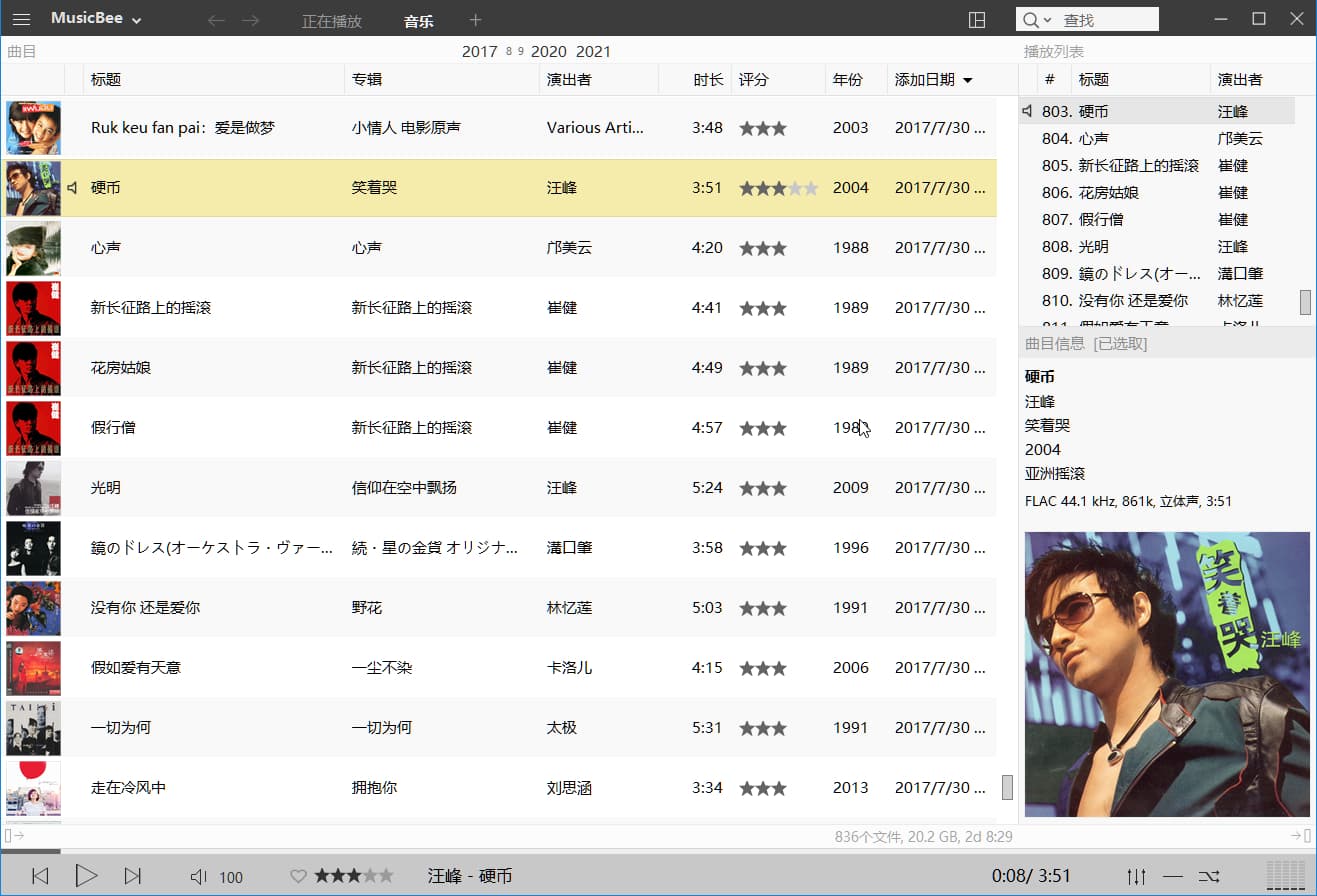
Task: Click the navigate back arrow
Action: [216, 21]
